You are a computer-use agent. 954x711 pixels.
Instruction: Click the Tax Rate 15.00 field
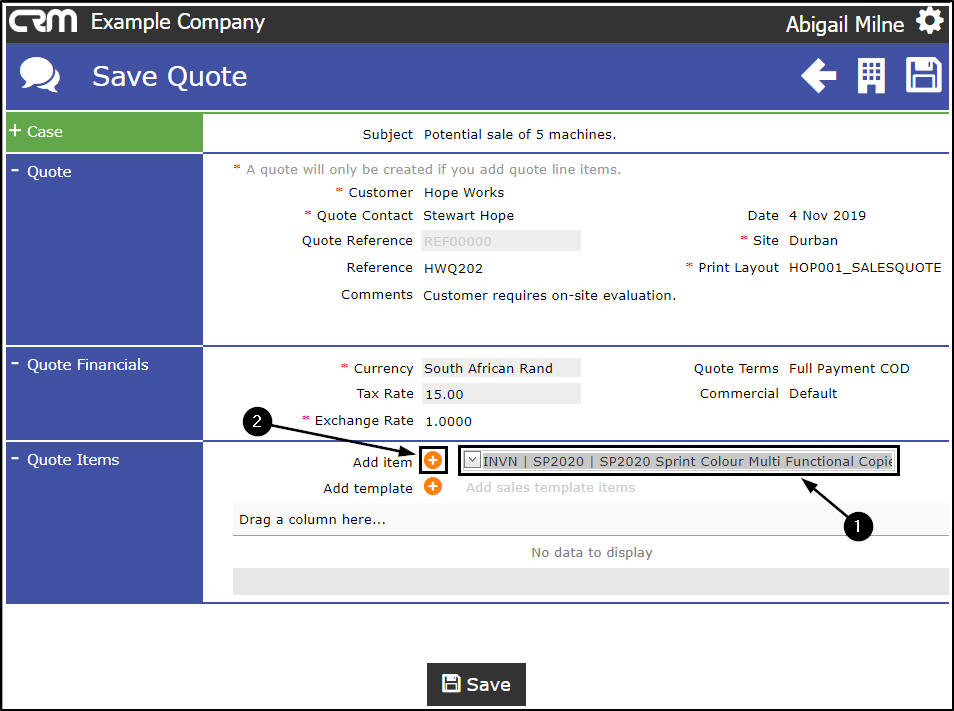[x=501, y=394]
